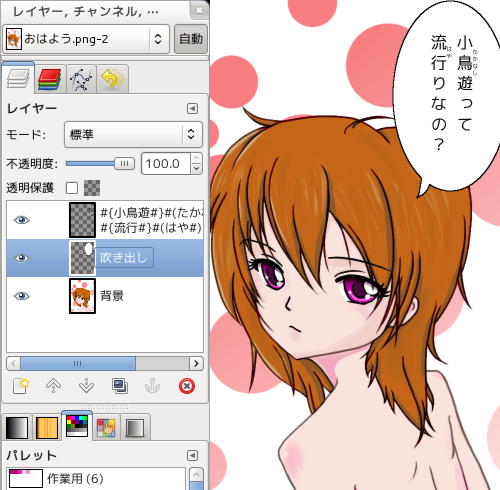
Task: Enable the 透明保護 checkbox
Action: pos(72,188)
